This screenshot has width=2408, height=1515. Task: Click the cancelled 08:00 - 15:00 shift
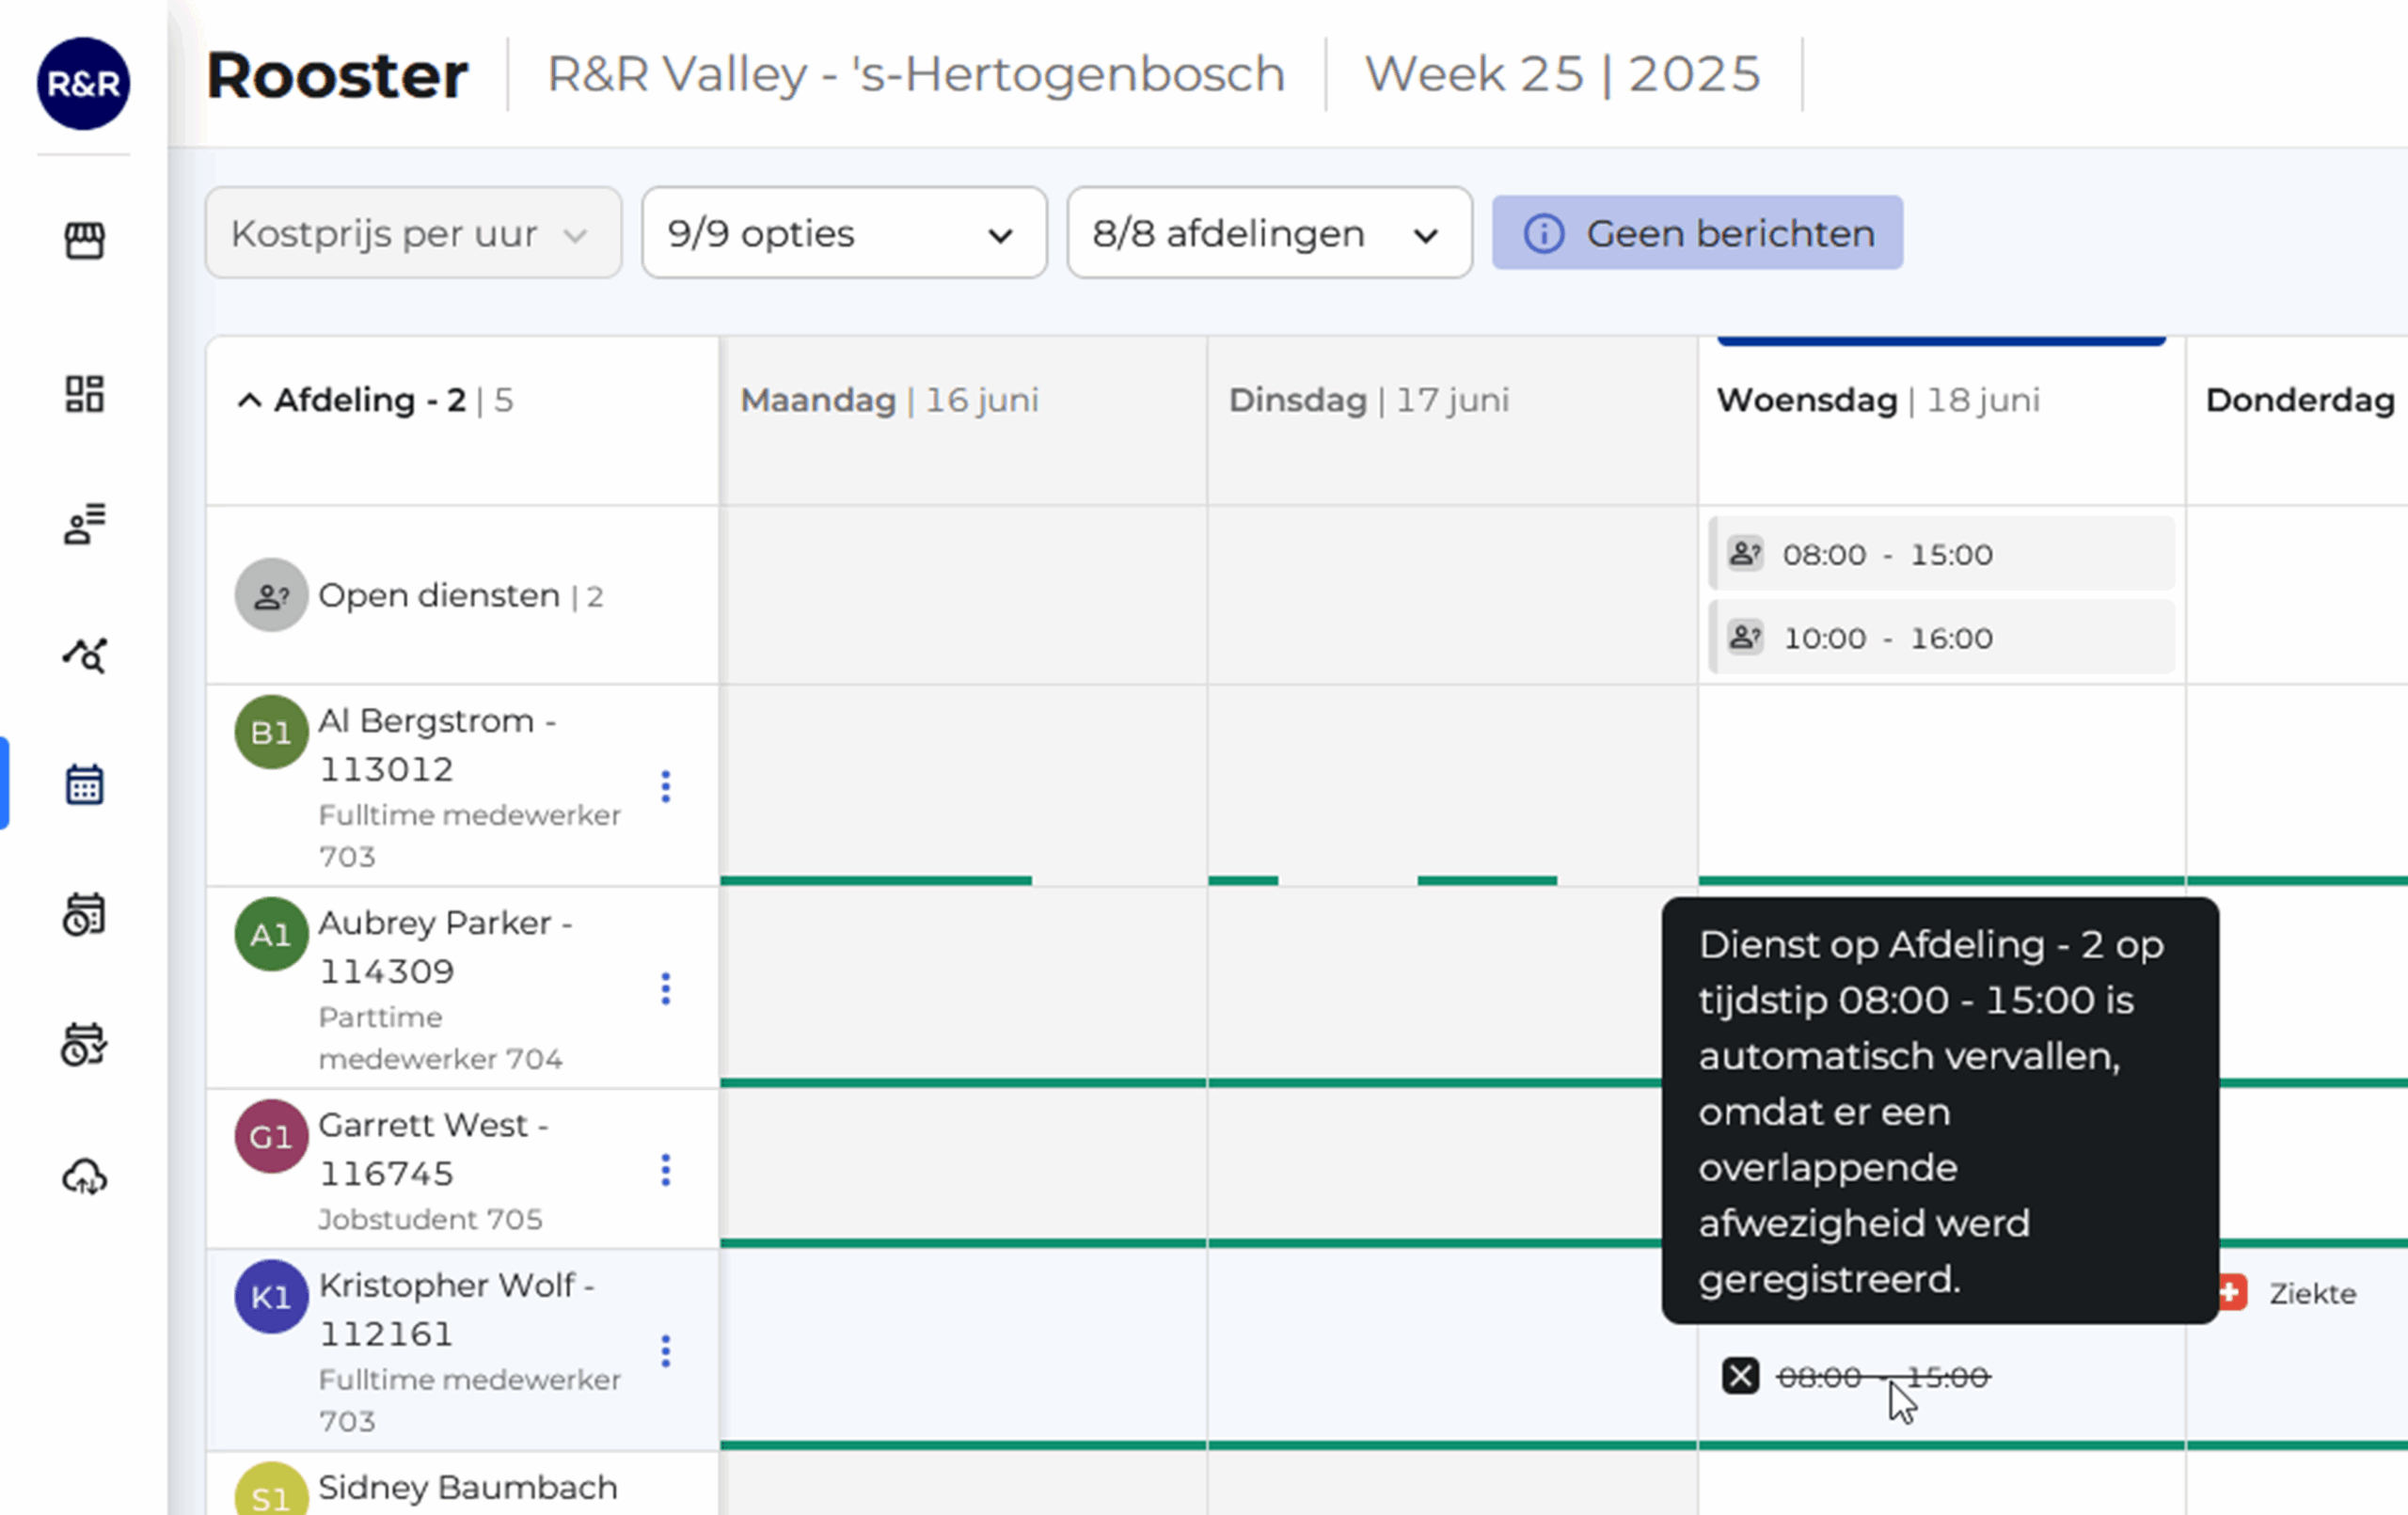point(1882,1377)
